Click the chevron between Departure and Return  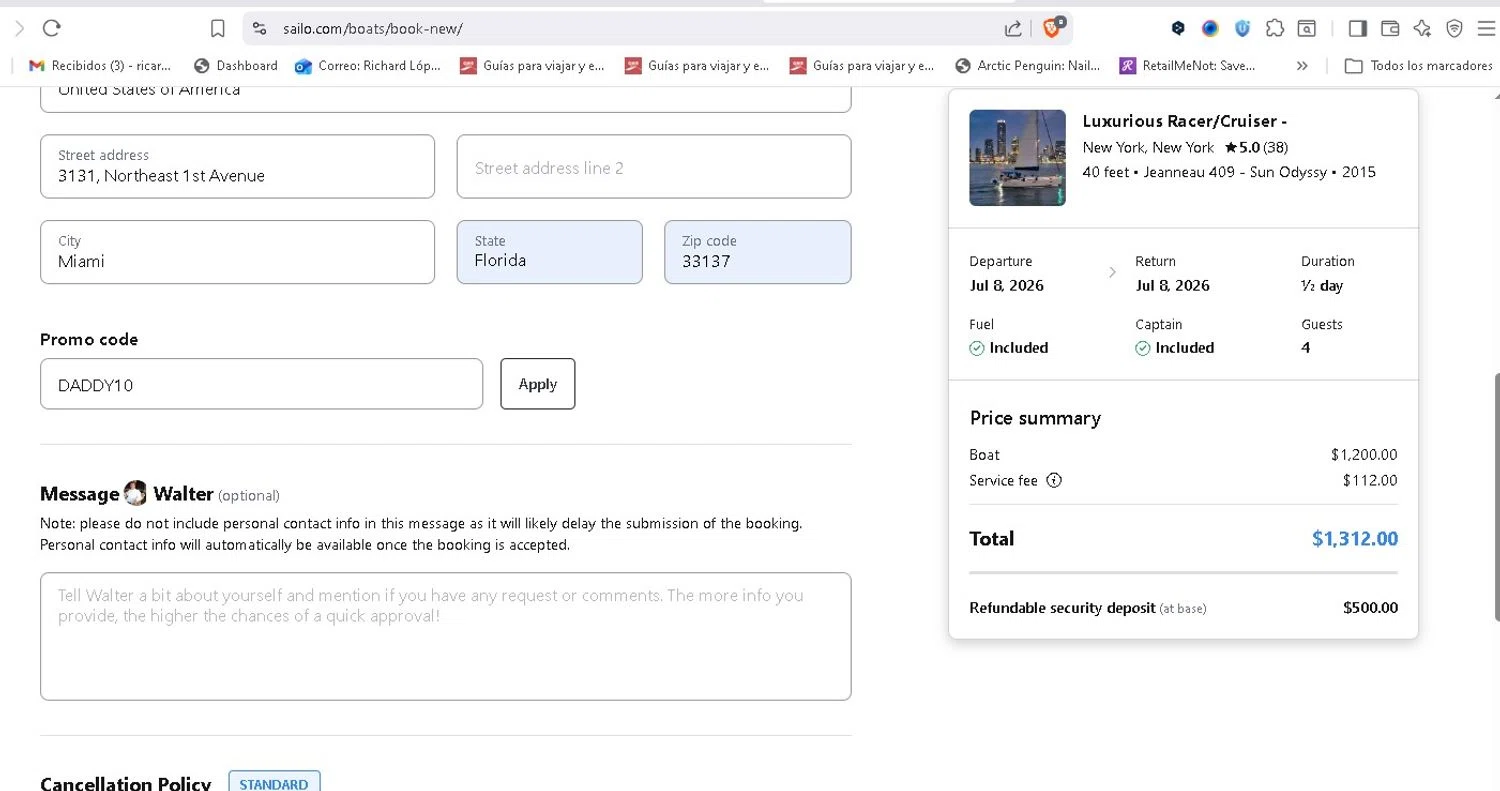click(1112, 272)
